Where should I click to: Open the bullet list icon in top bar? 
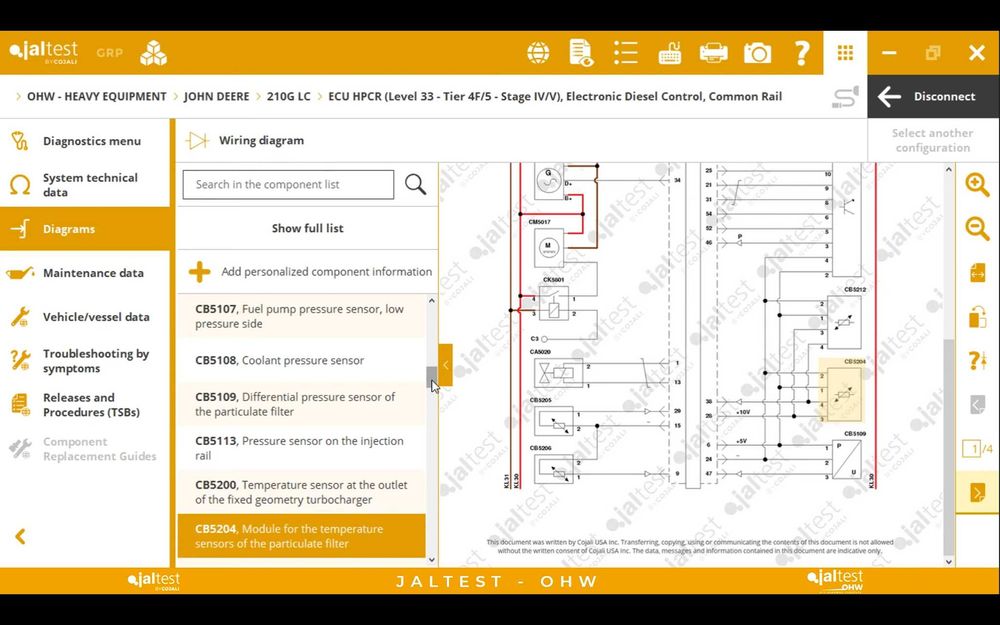point(626,53)
